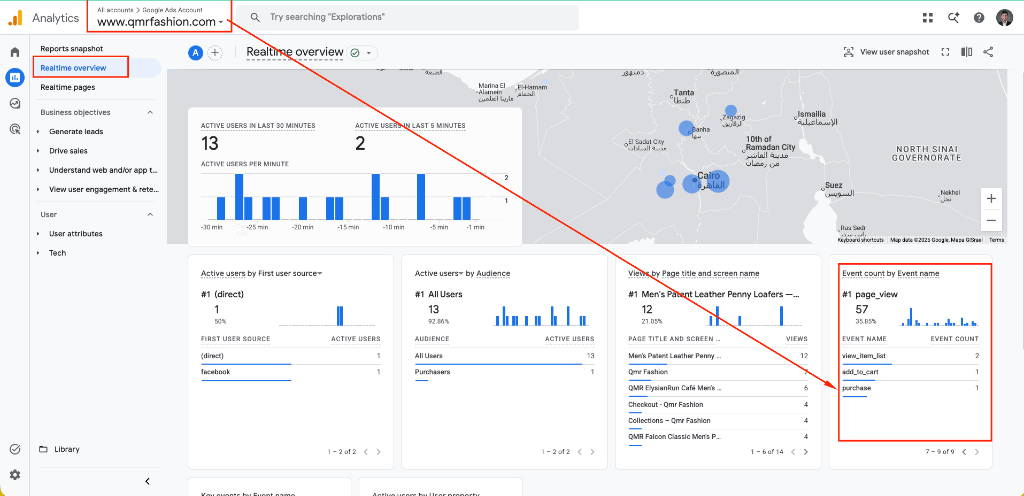Open the user account avatar
The width and height of the screenshot is (1024, 496).
pyautogui.click(x=1004, y=18)
